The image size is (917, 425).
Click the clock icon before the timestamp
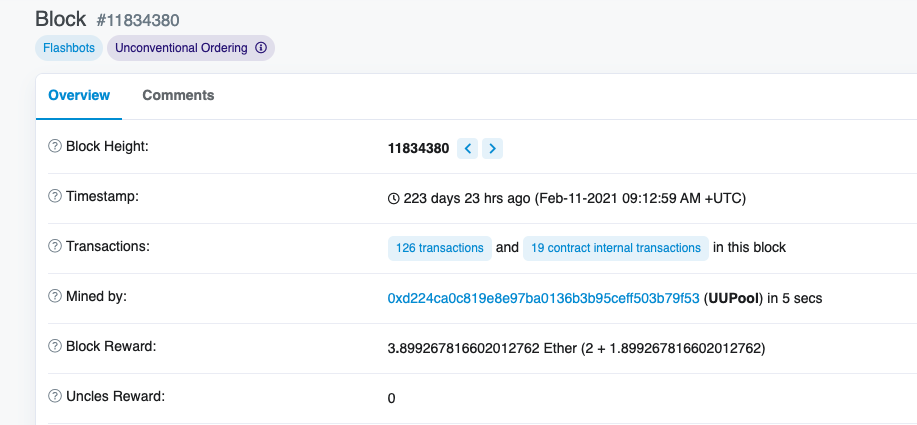pos(393,198)
